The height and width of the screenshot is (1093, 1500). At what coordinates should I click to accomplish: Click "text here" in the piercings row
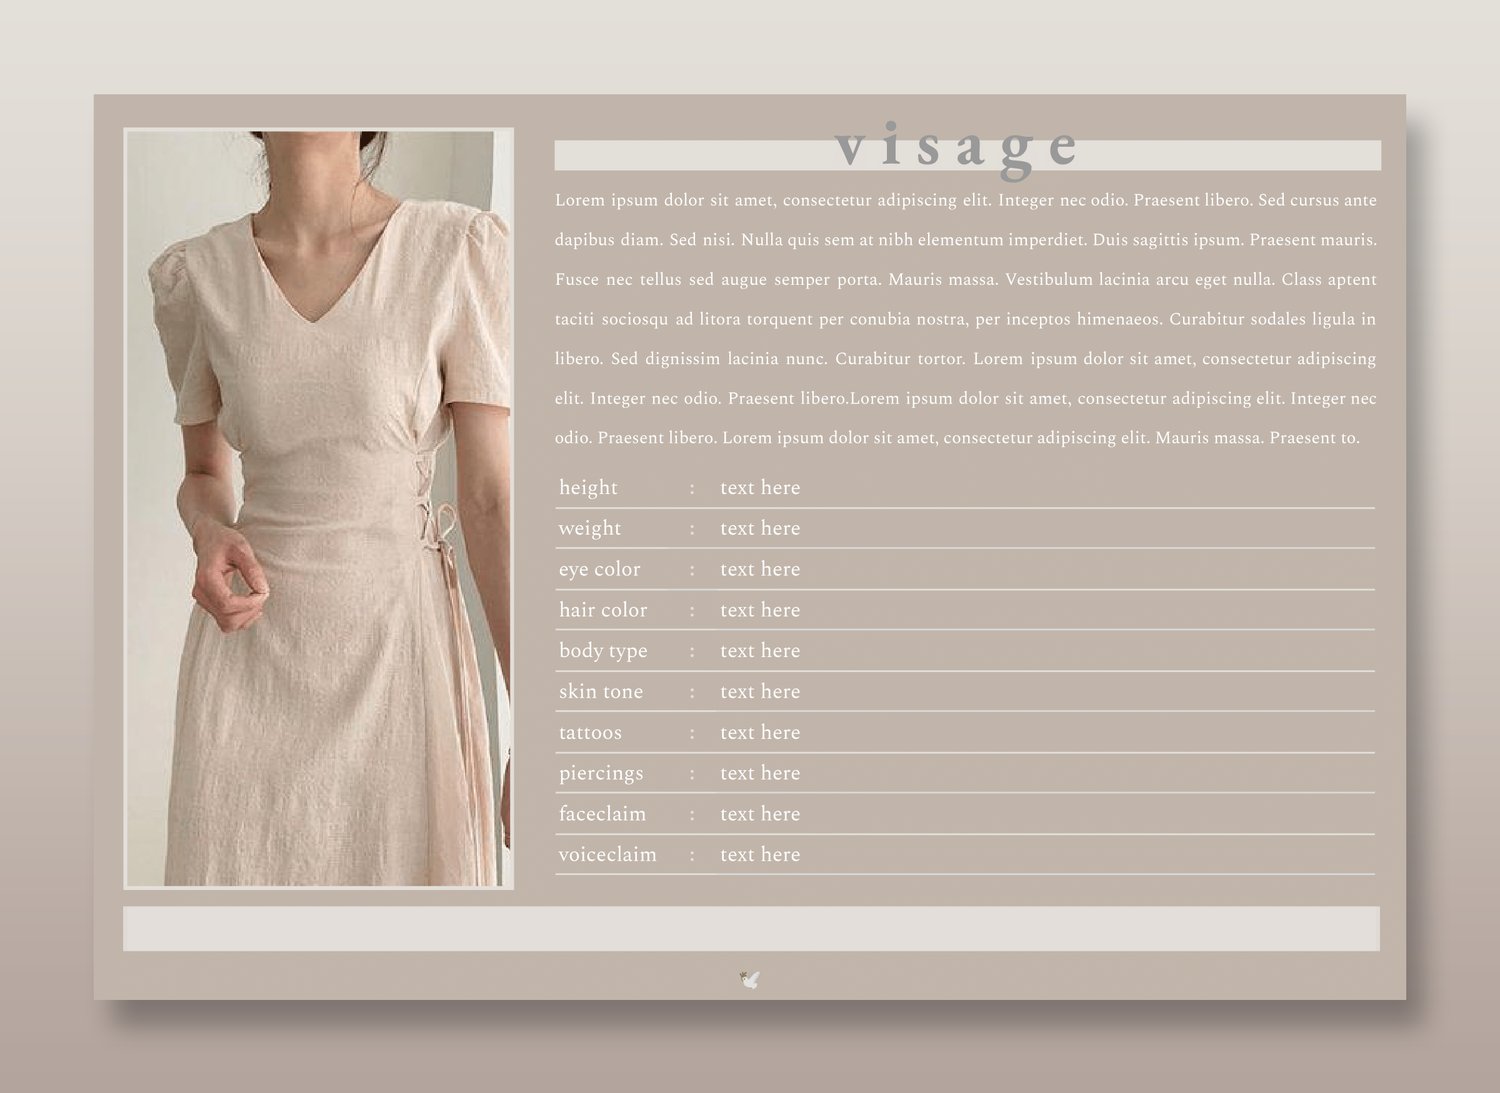[760, 773]
